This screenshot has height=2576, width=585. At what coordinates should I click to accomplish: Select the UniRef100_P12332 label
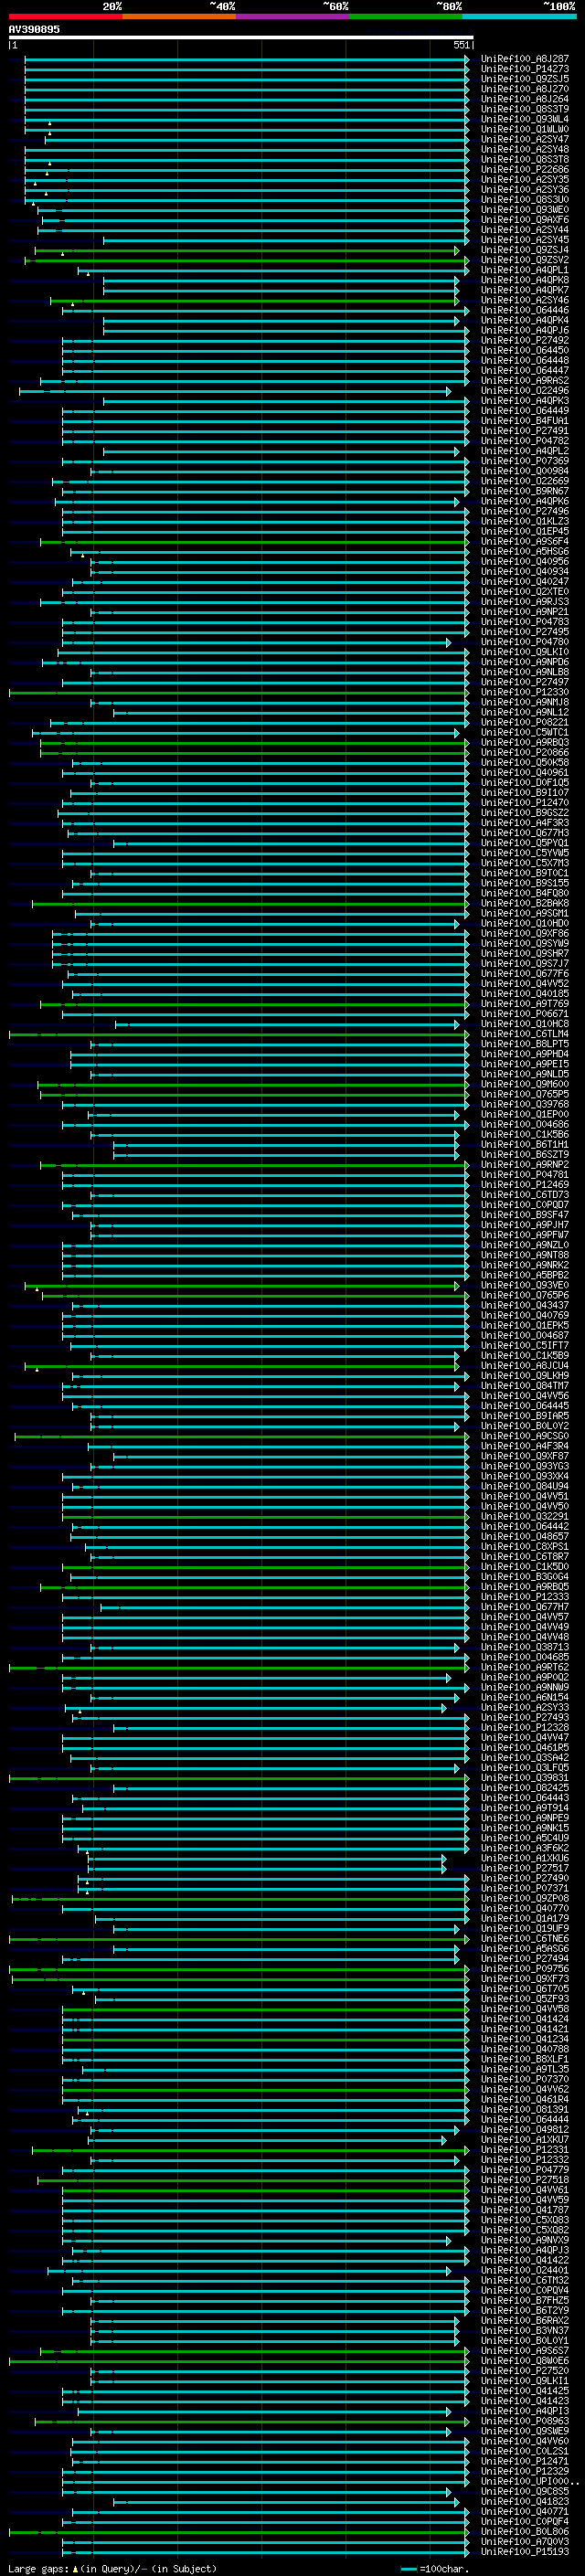click(x=525, y=2160)
